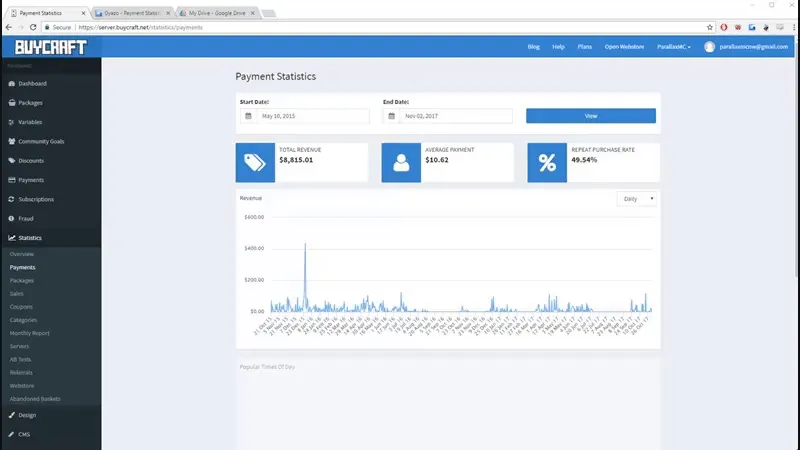Click the End Date calendar icon
800x450 pixels.
pyautogui.click(x=391, y=116)
